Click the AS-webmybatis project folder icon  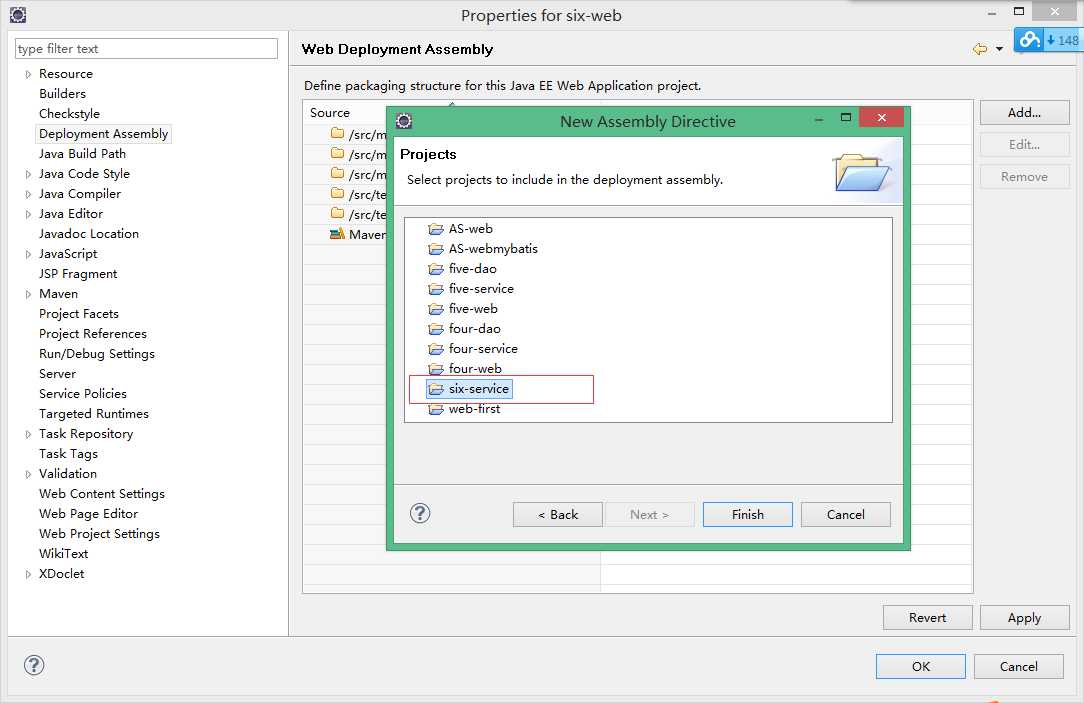[436, 249]
